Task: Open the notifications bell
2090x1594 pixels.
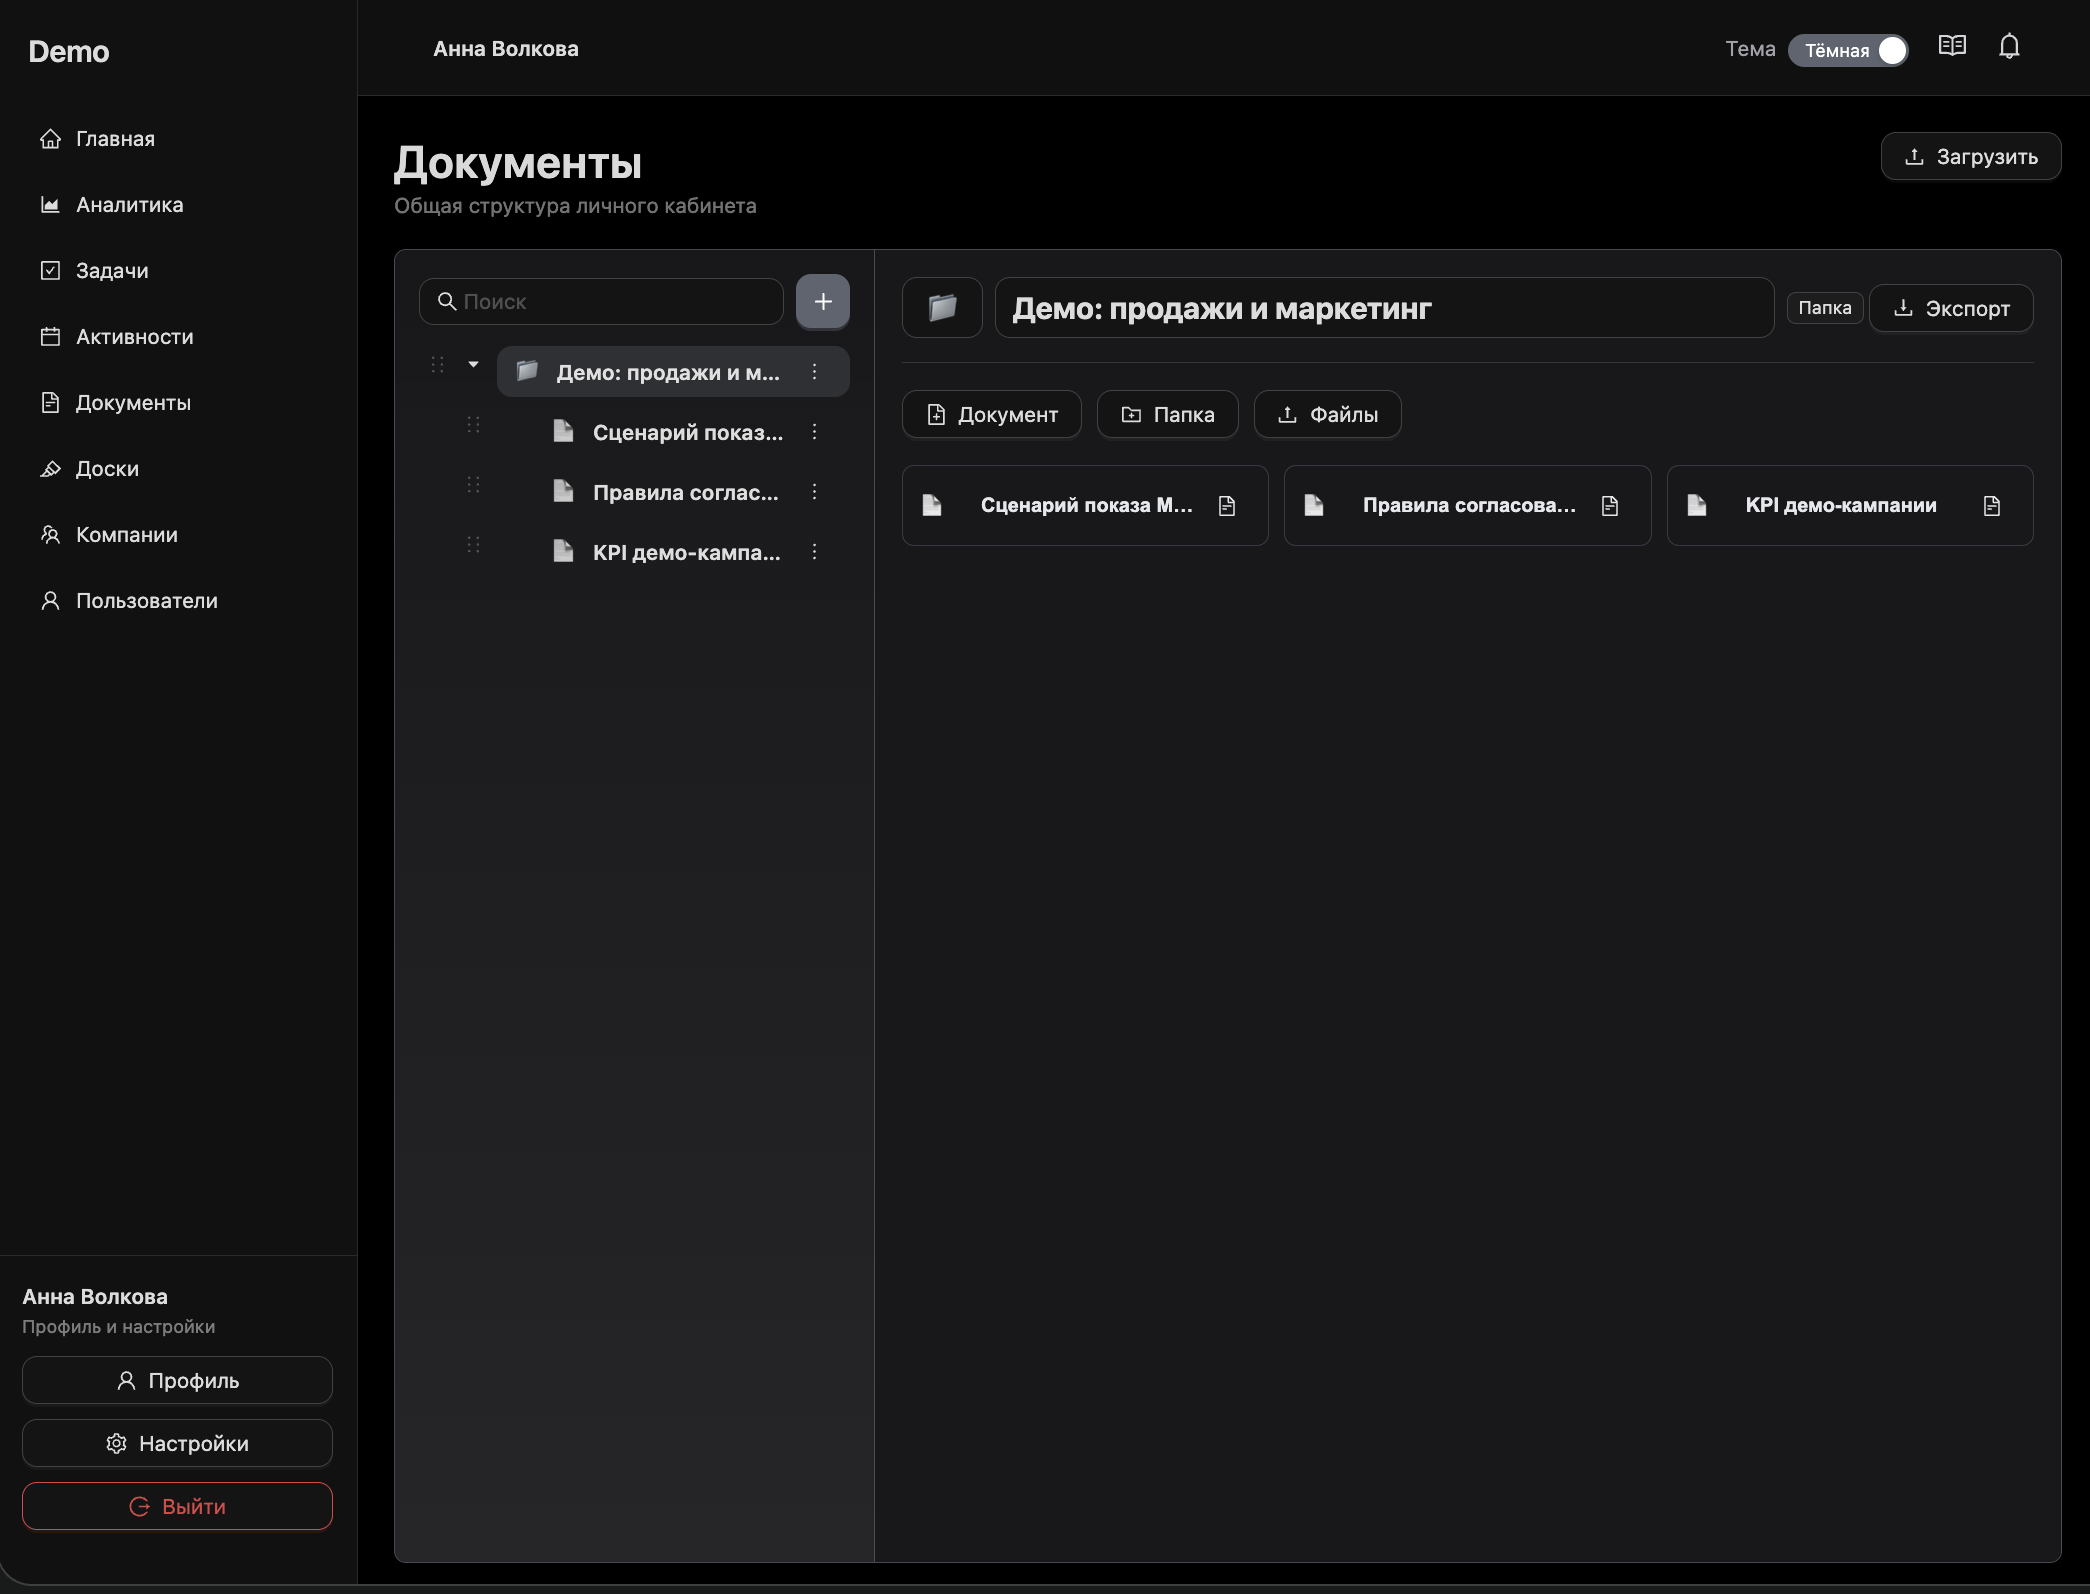Action: 2009,47
